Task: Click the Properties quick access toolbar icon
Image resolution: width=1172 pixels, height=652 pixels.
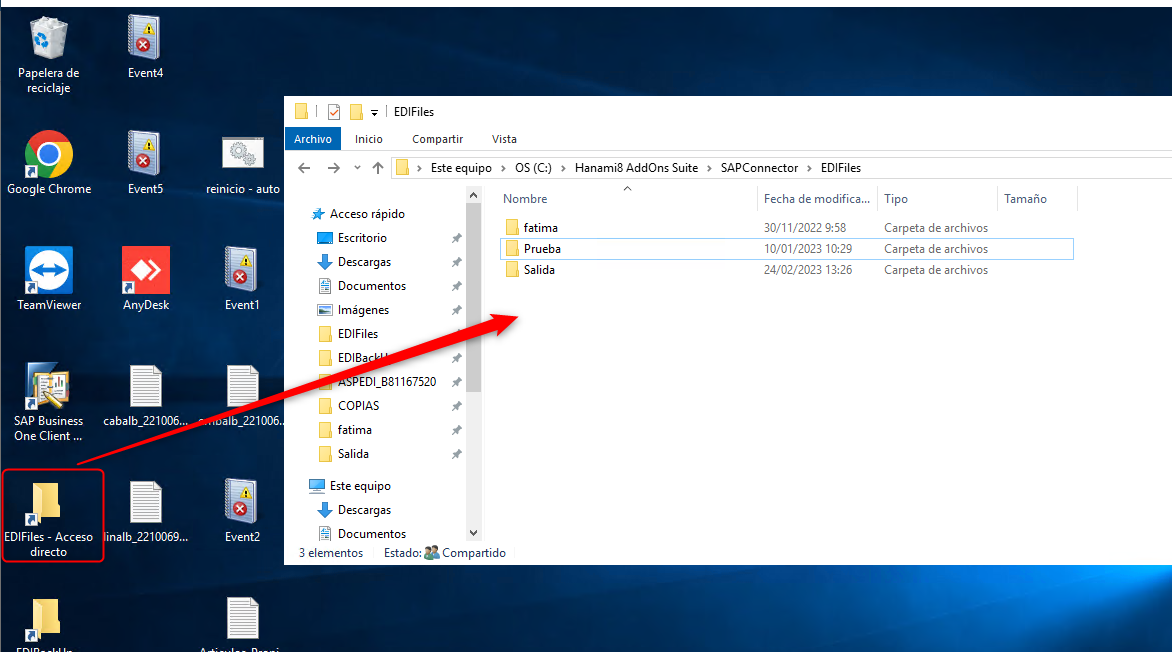Action: click(334, 112)
